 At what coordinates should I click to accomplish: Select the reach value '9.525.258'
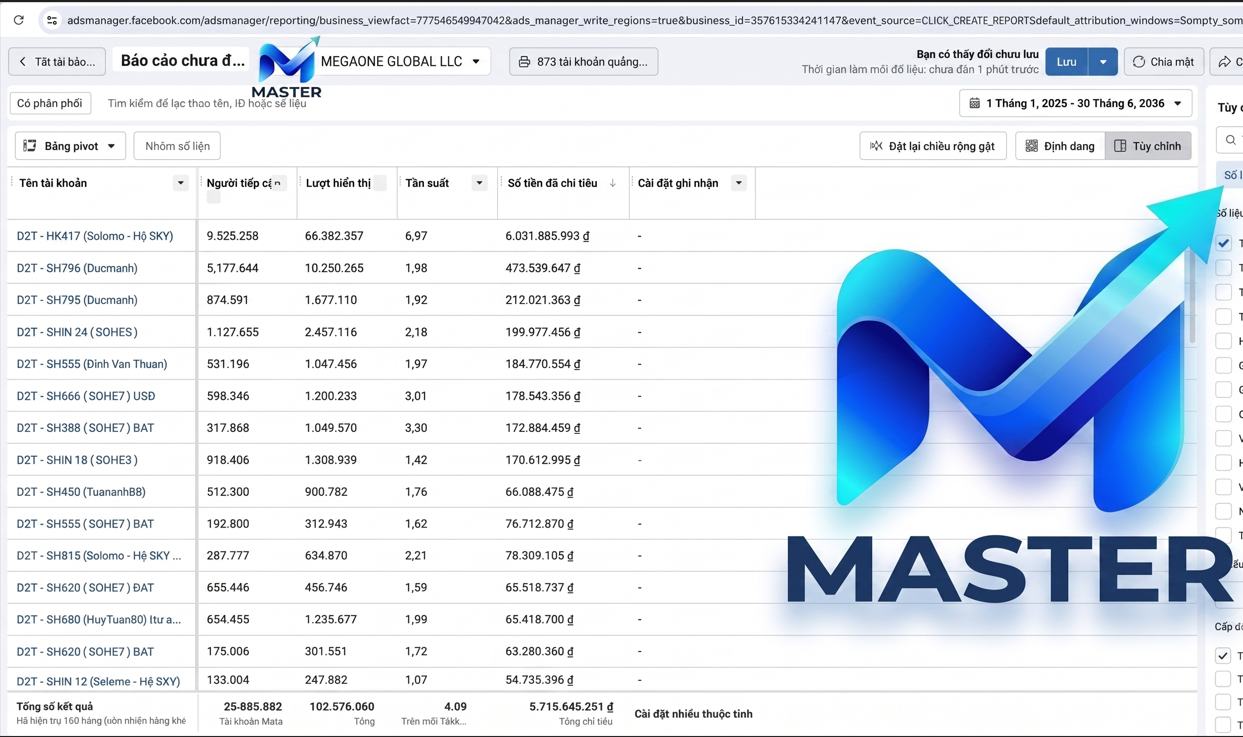[x=232, y=236]
